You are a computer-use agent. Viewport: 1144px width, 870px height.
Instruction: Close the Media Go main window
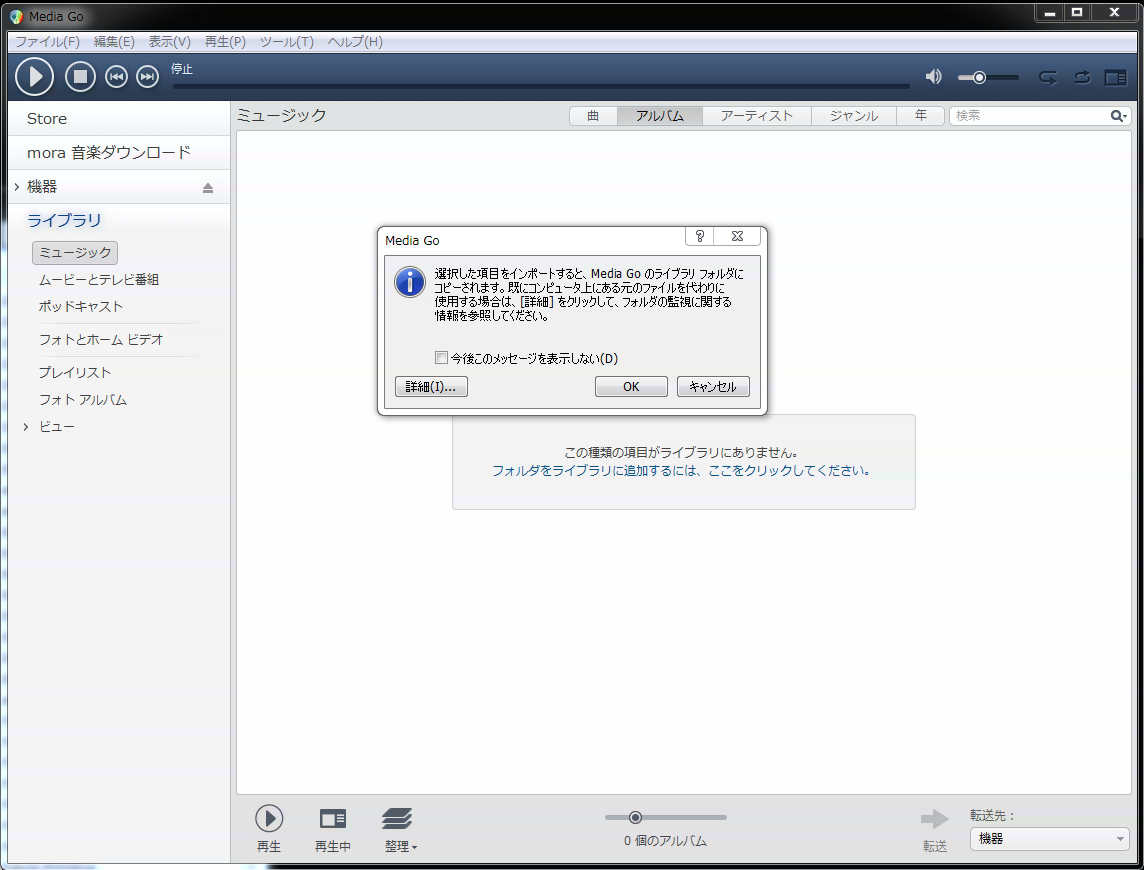[x=1114, y=12]
